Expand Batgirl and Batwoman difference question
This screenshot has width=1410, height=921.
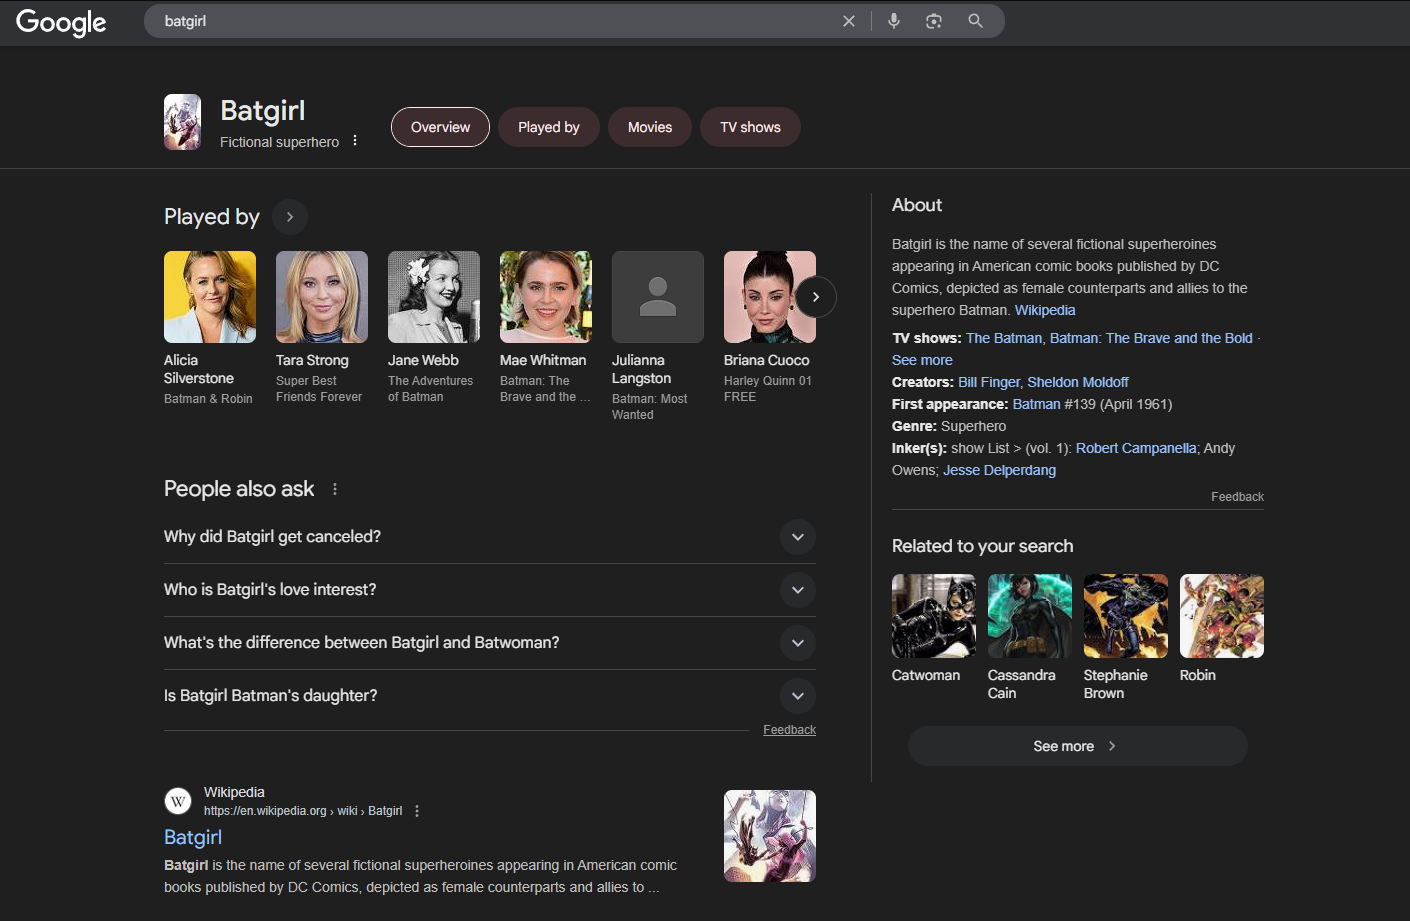click(x=490, y=643)
